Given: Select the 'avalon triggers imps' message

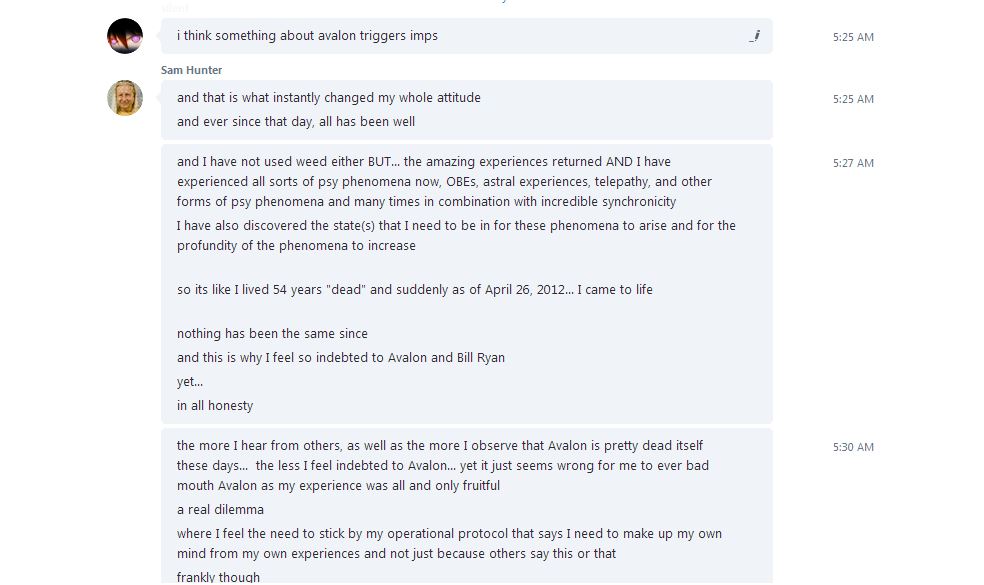Looking at the screenshot, I should point(308,36).
